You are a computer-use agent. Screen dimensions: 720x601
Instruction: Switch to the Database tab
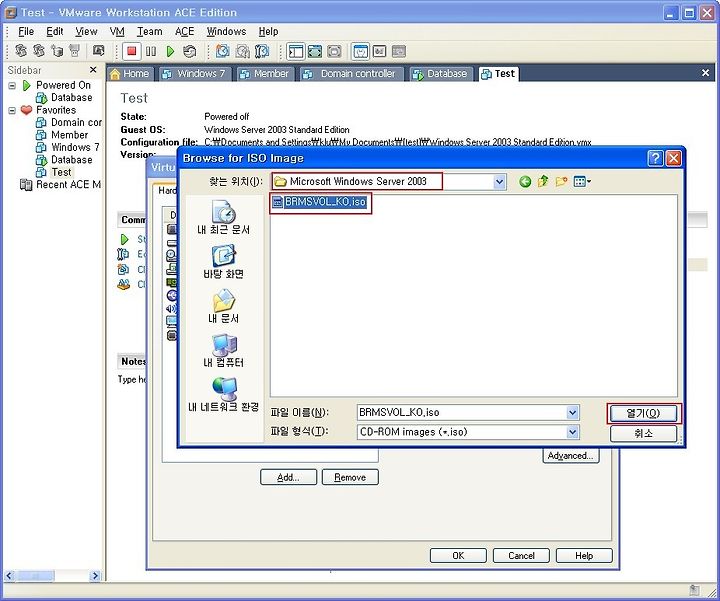440,74
